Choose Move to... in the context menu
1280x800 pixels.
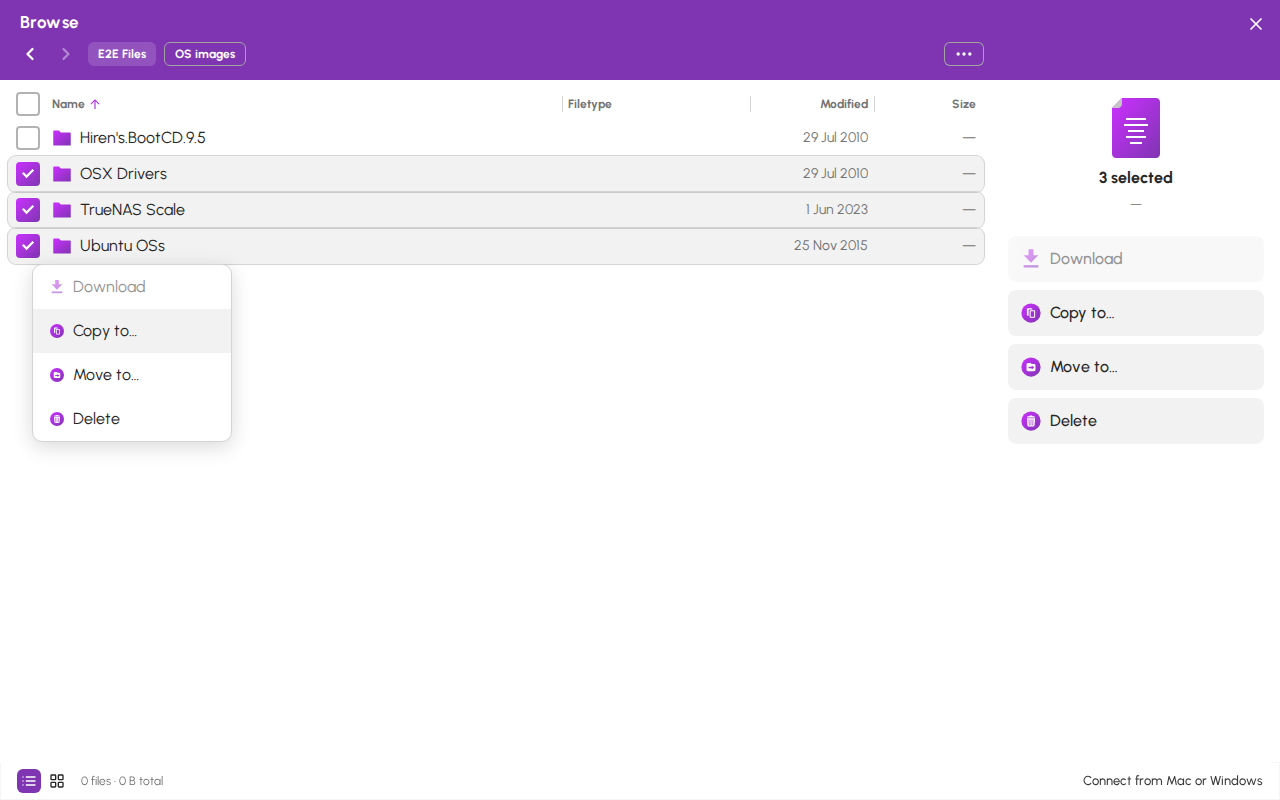(132, 375)
